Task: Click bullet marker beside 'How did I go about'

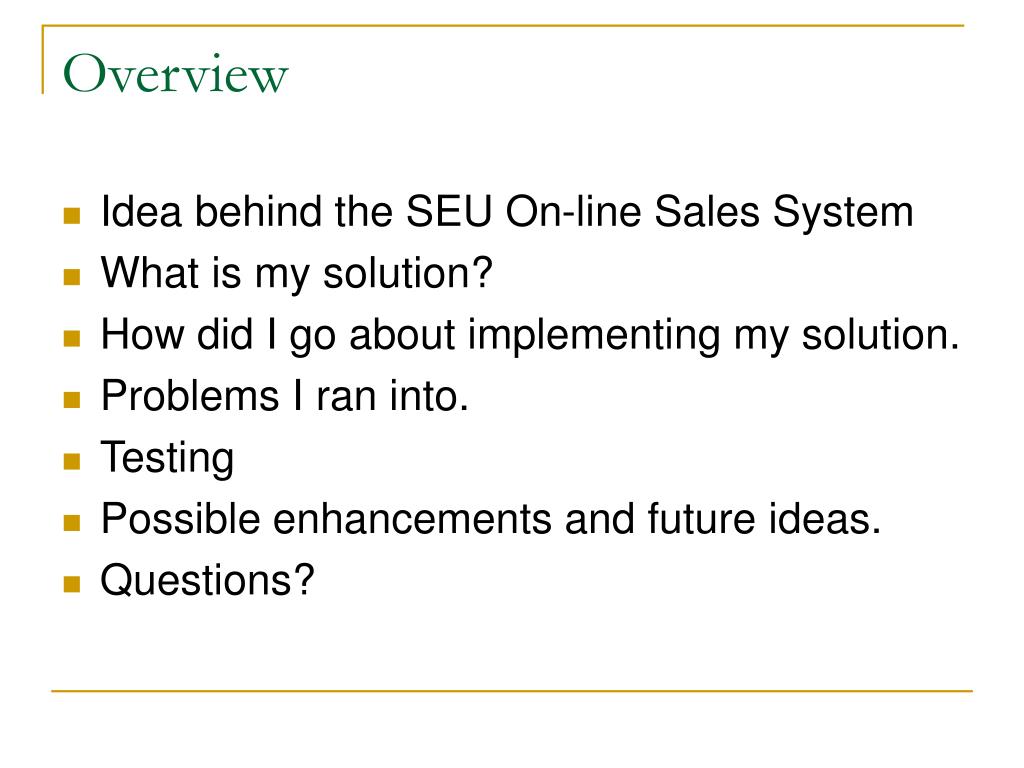Action: click(72, 338)
